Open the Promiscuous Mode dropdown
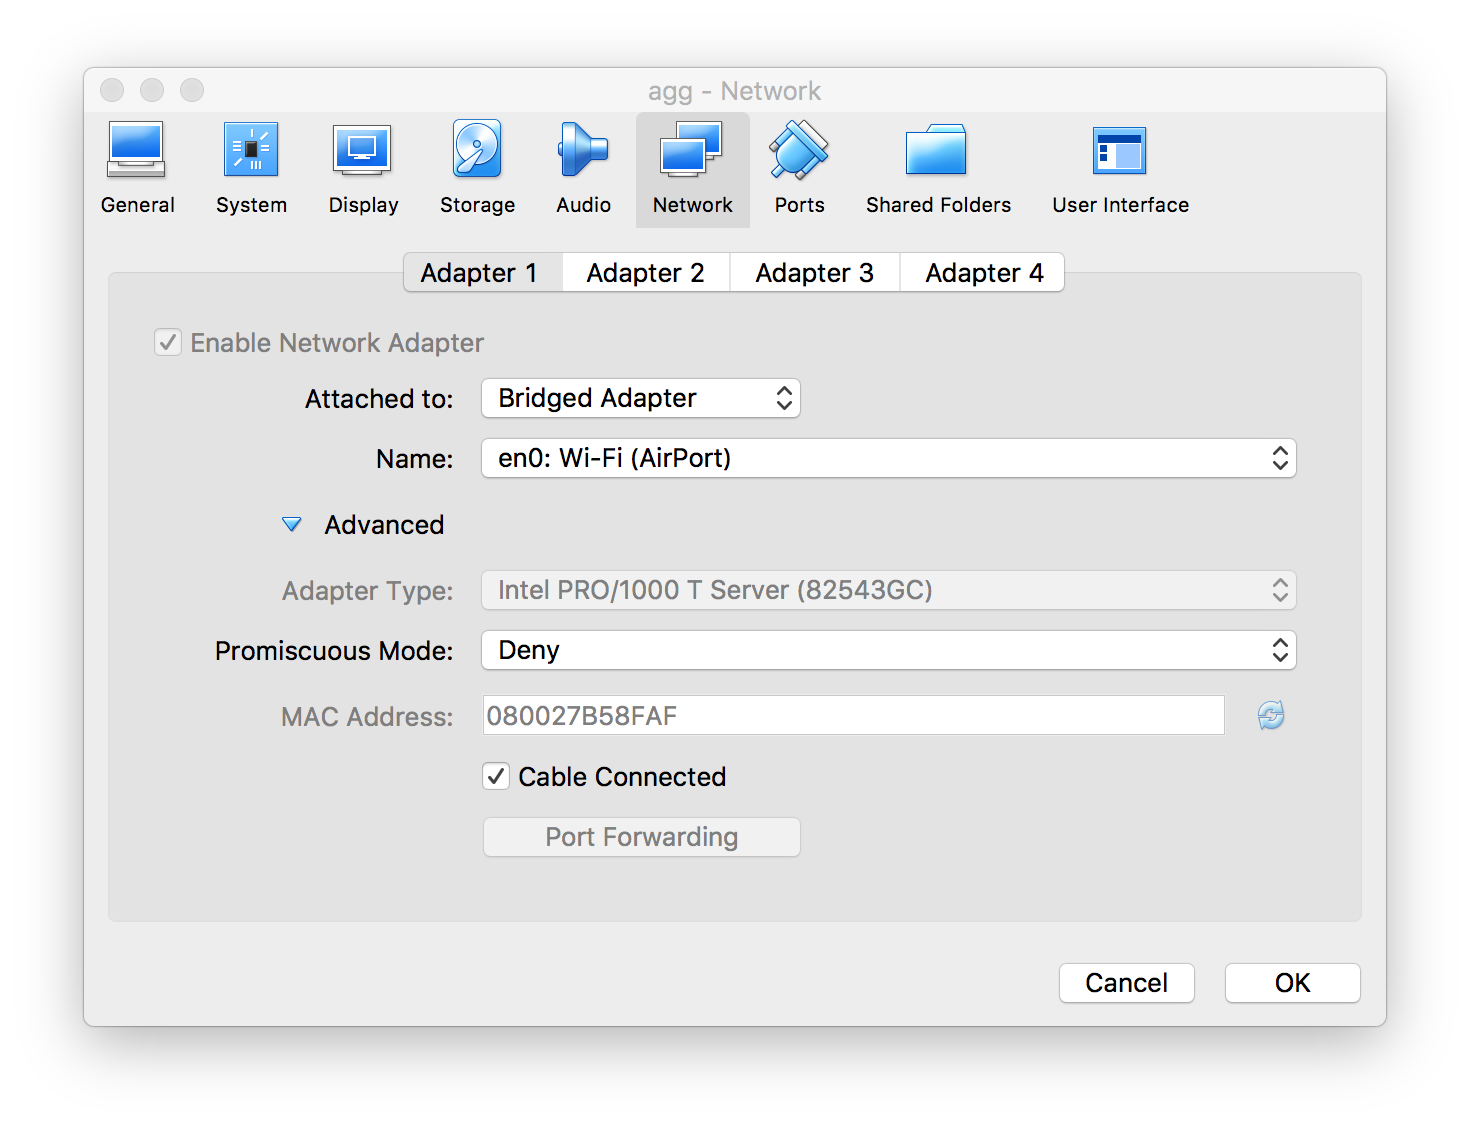1470x1126 pixels. (889, 650)
